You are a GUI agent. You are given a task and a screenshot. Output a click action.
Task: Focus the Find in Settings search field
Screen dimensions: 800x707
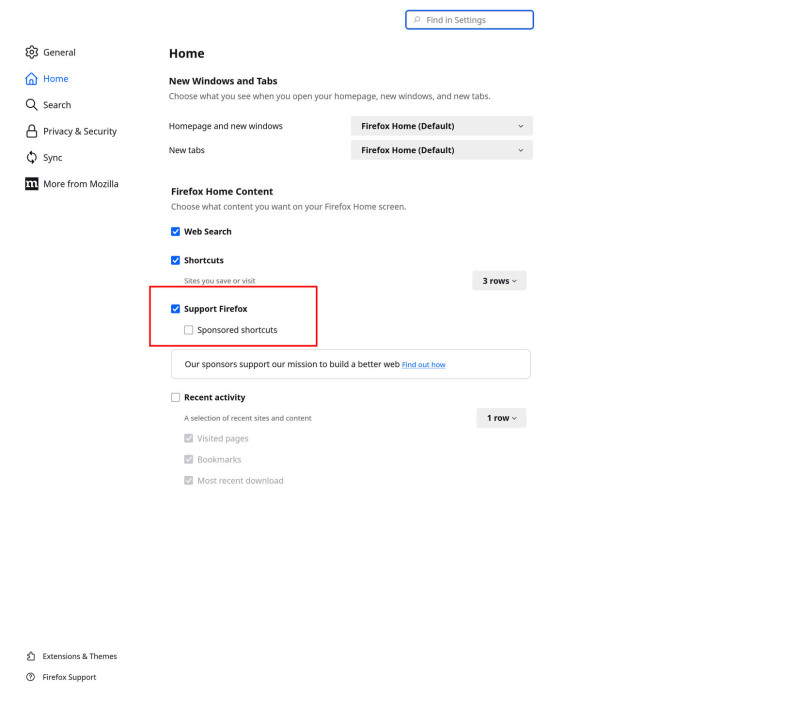tap(469, 20)
